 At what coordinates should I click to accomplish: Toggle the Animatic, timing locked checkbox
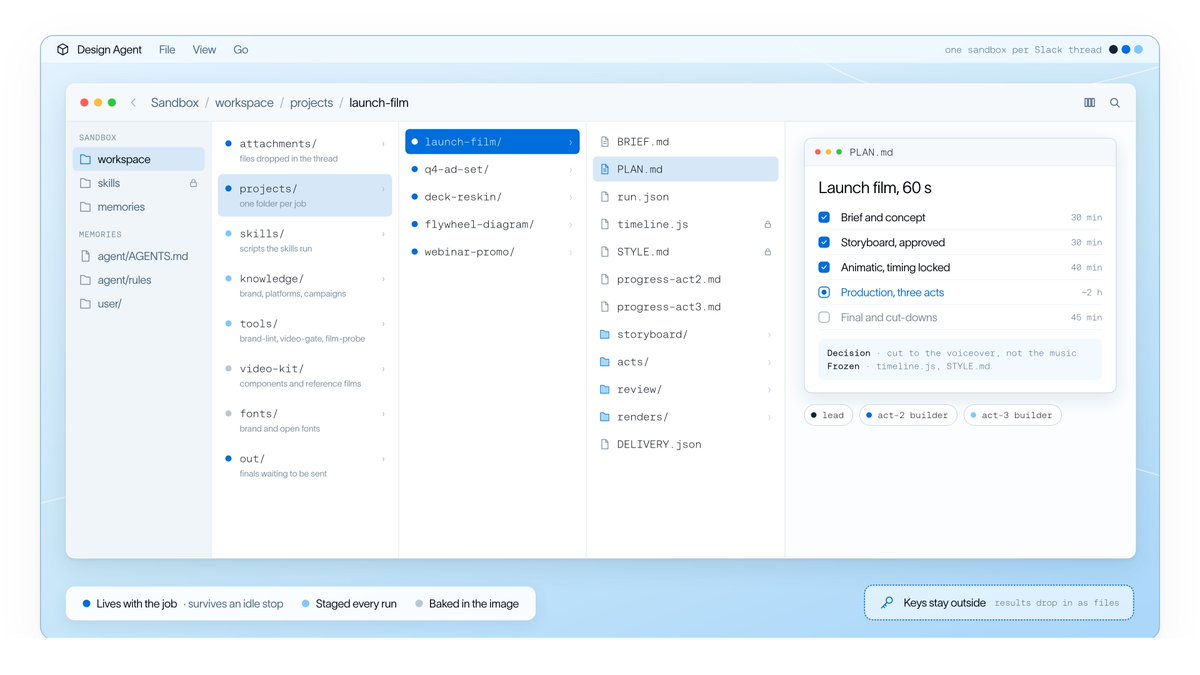point(824,267)
